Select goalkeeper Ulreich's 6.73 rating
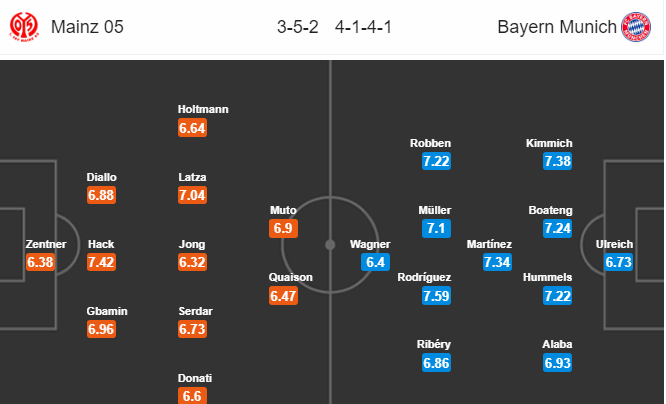666x404 pixels. [620, 262]
